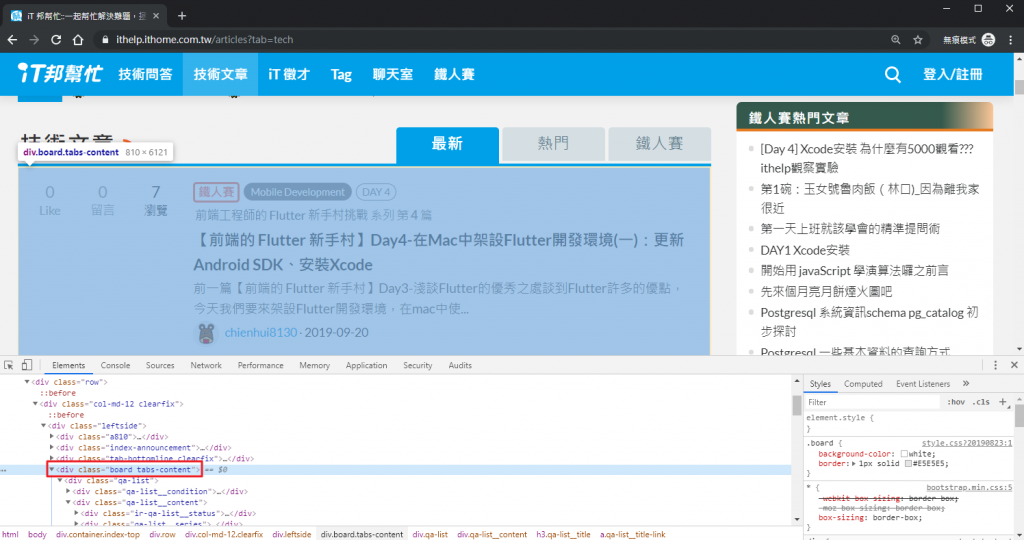Open the Tag nav item
This screenshot has height=540, width=1024.
341,74
